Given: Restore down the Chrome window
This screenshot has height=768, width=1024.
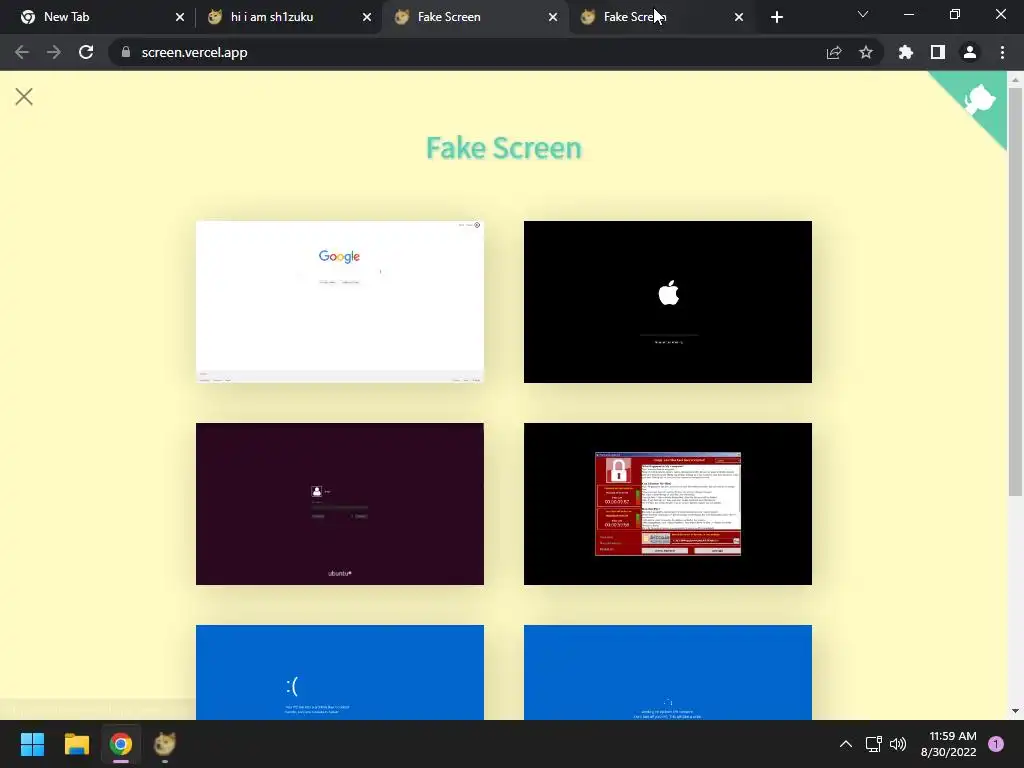Looking at the screenshot, I should coord(955,14).
